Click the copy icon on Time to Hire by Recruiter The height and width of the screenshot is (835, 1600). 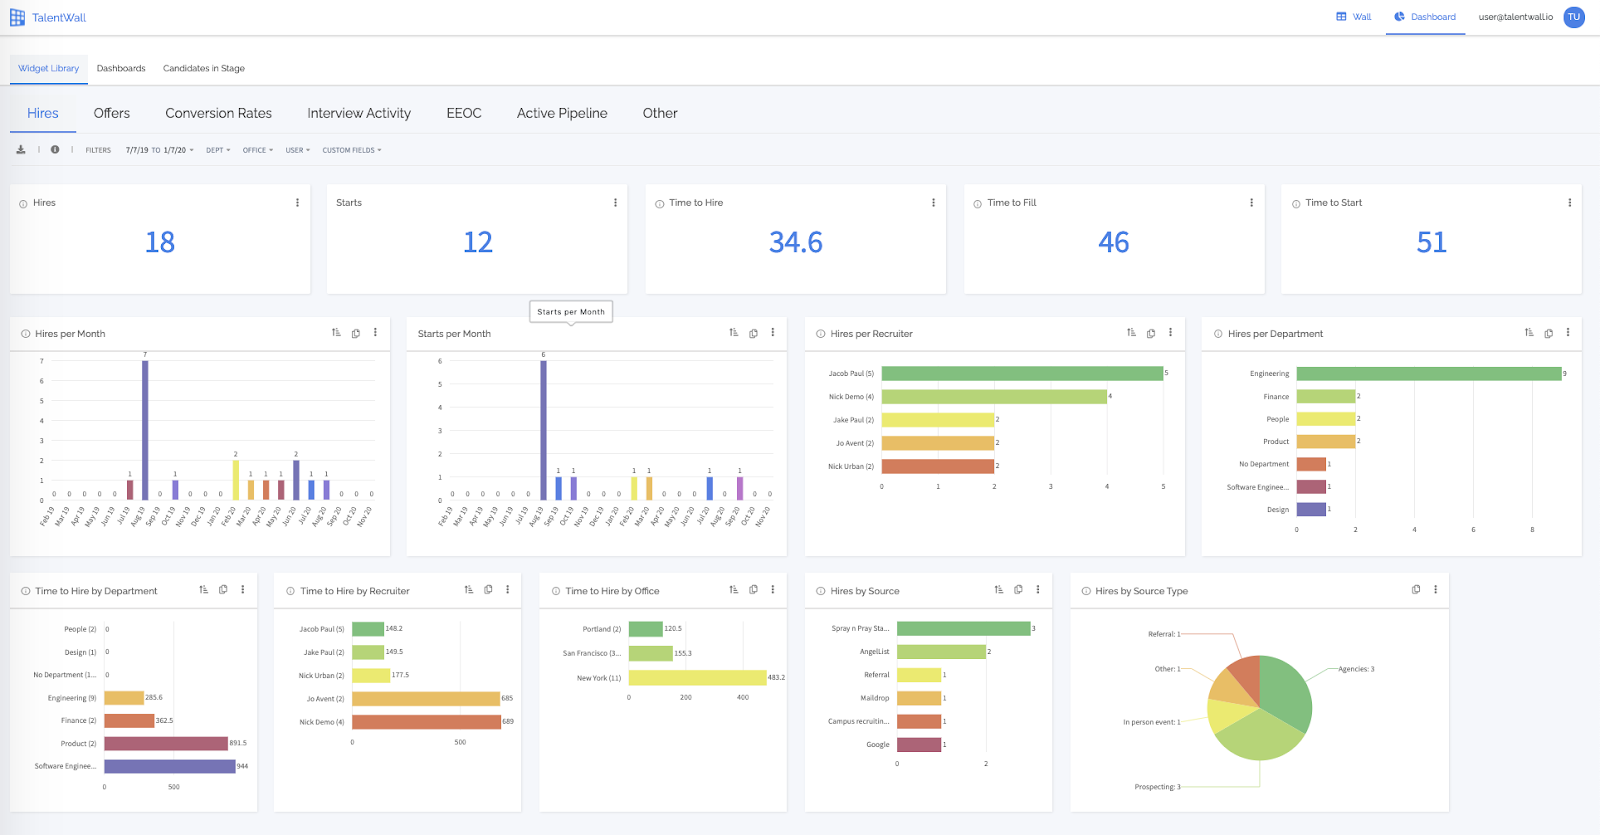tap(488, 590)
